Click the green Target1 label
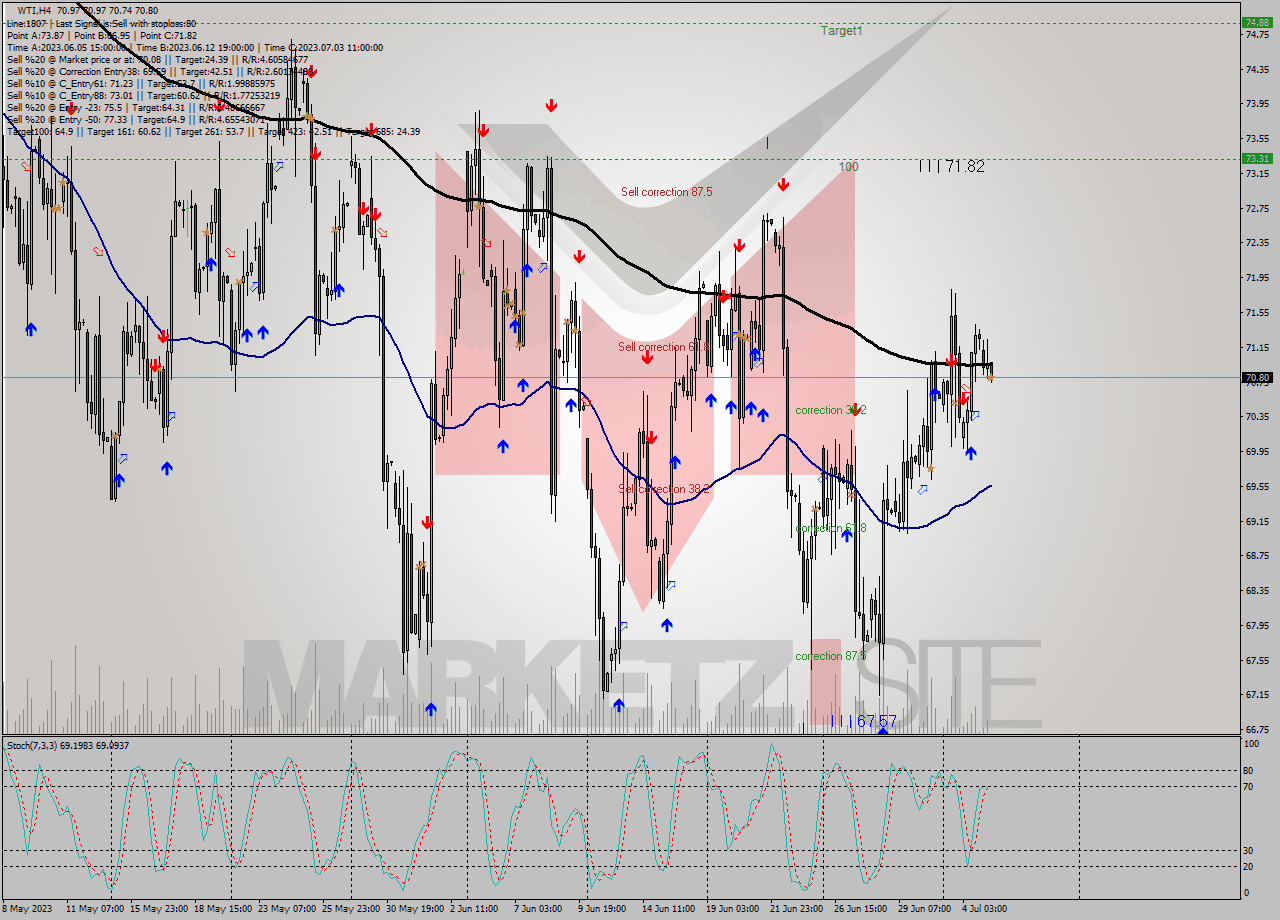This screenshot has height=920, width=1280. tap(841, 31)
